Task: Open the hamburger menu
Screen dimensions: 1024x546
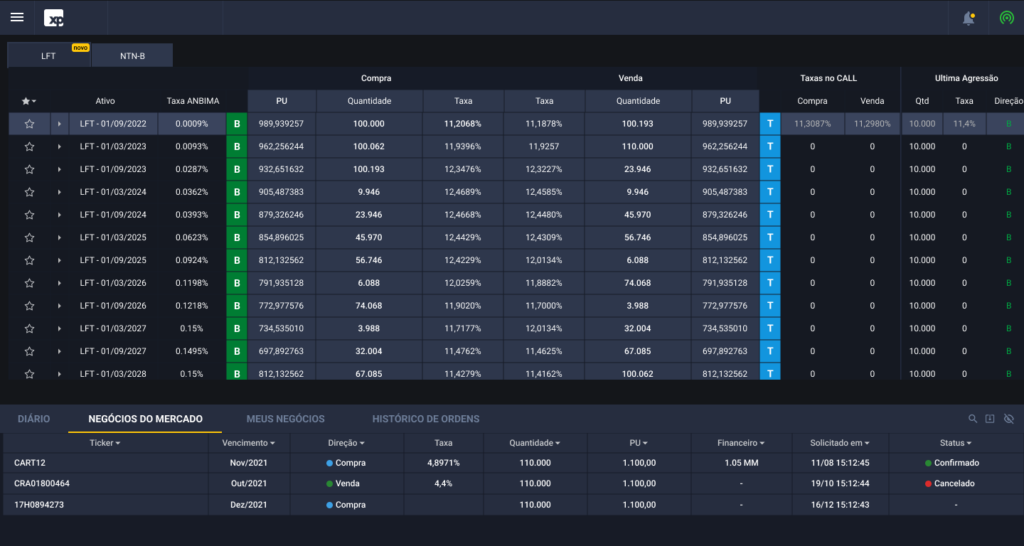Action: (x=17, y=18)
